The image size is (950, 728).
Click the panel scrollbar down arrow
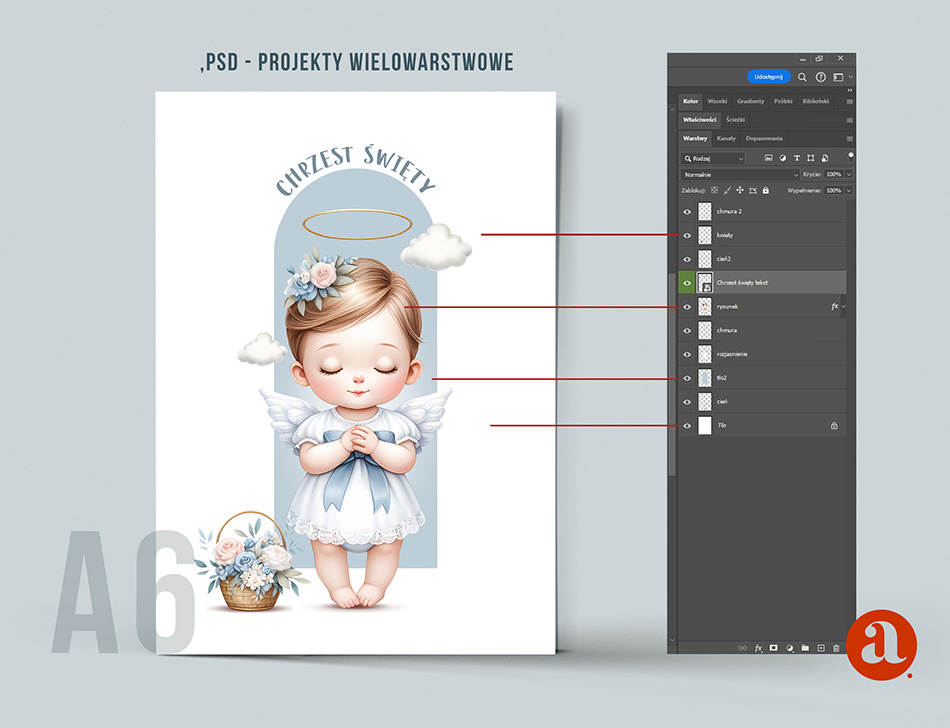pos(672,640)
